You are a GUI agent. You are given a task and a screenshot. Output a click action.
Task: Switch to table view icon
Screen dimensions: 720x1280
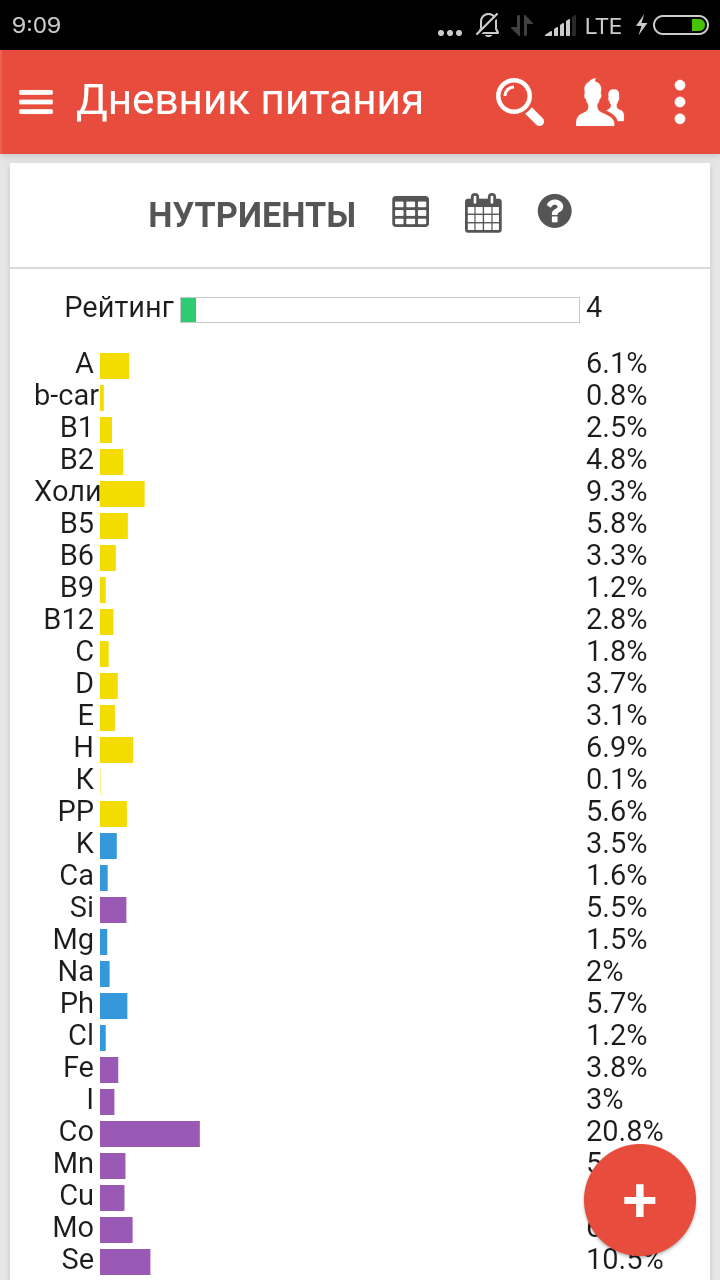[410, 212]
